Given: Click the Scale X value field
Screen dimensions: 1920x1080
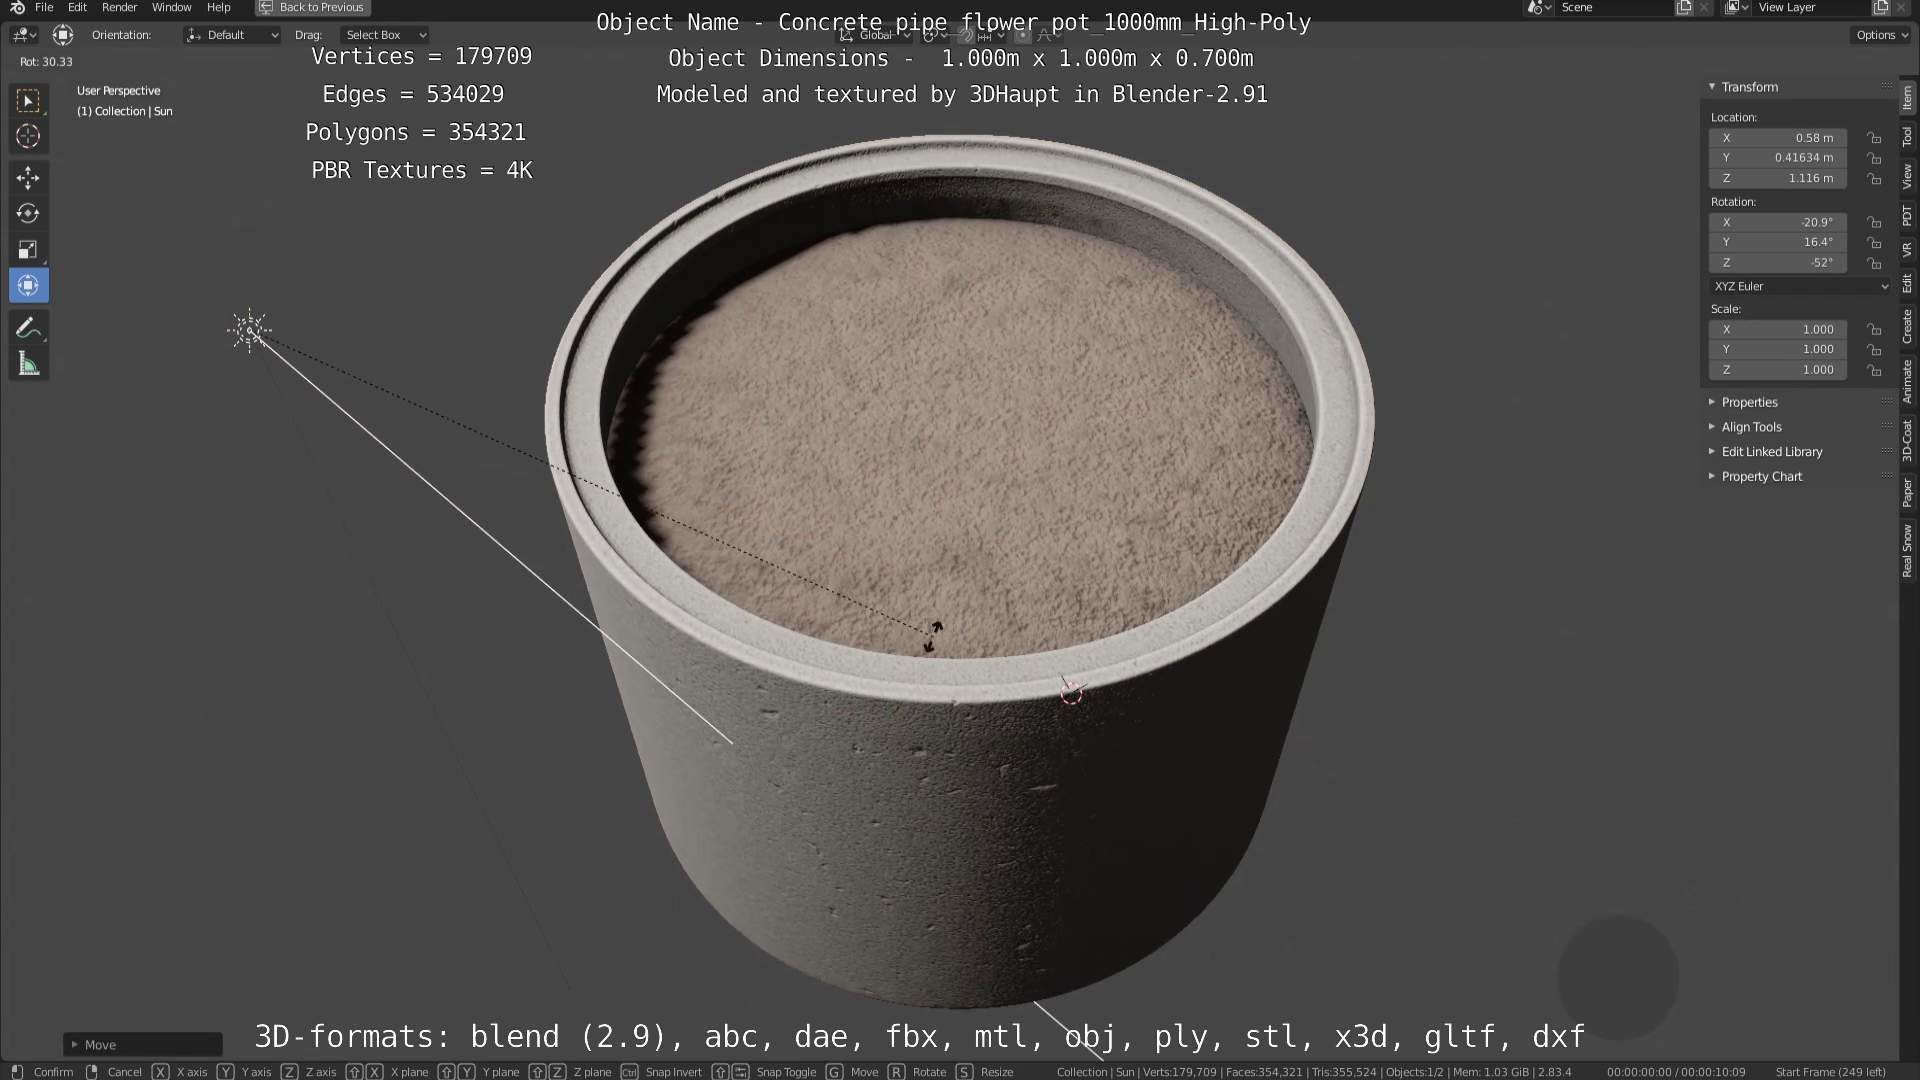Looking at the screenshot, I should [1778, 329].
